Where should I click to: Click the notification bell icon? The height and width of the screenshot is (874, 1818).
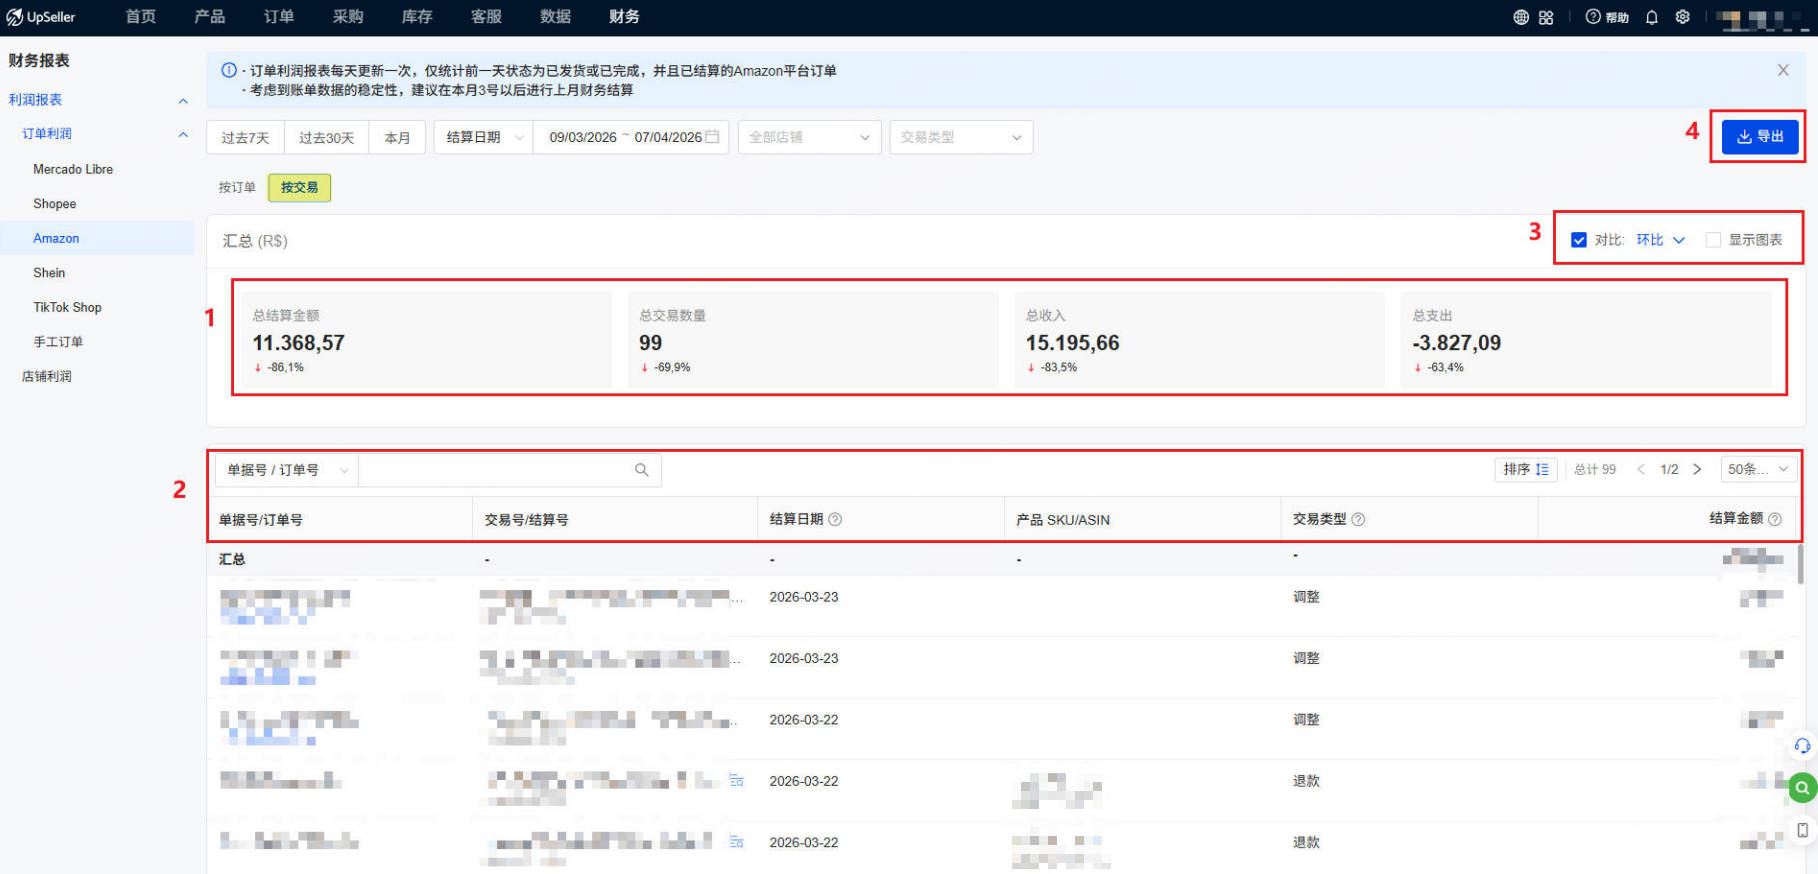point(1652,17)
